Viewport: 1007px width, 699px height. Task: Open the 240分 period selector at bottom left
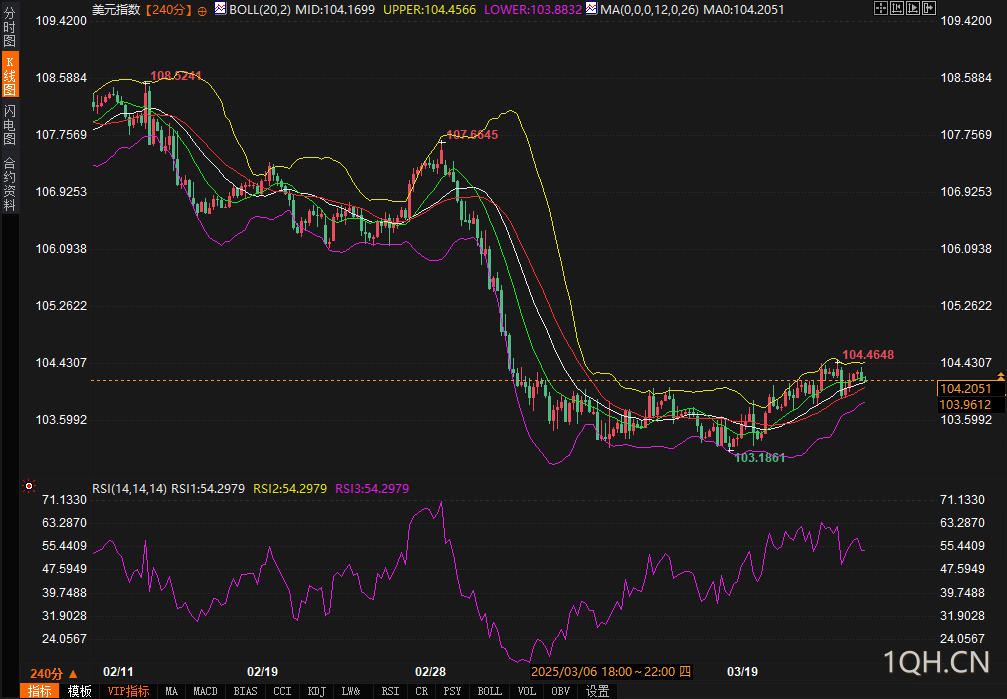[54, 673]
